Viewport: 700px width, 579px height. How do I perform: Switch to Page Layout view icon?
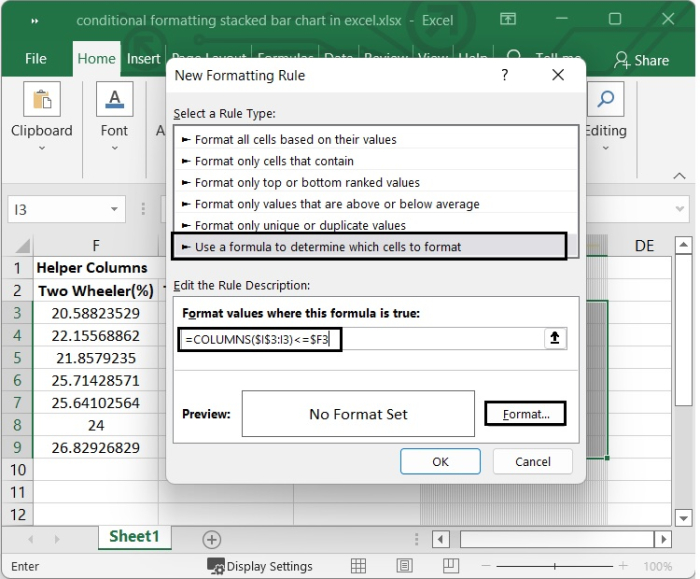[x=404, y=566]
